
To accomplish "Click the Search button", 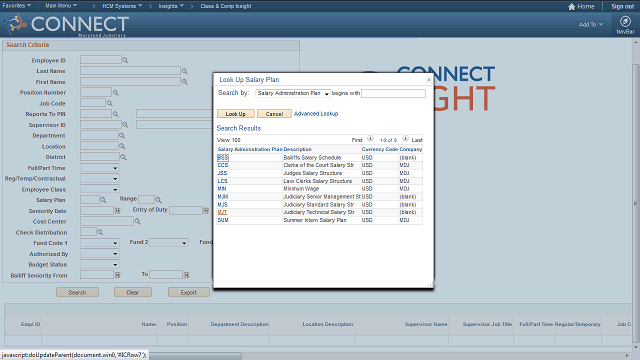I will click(77, 292).
